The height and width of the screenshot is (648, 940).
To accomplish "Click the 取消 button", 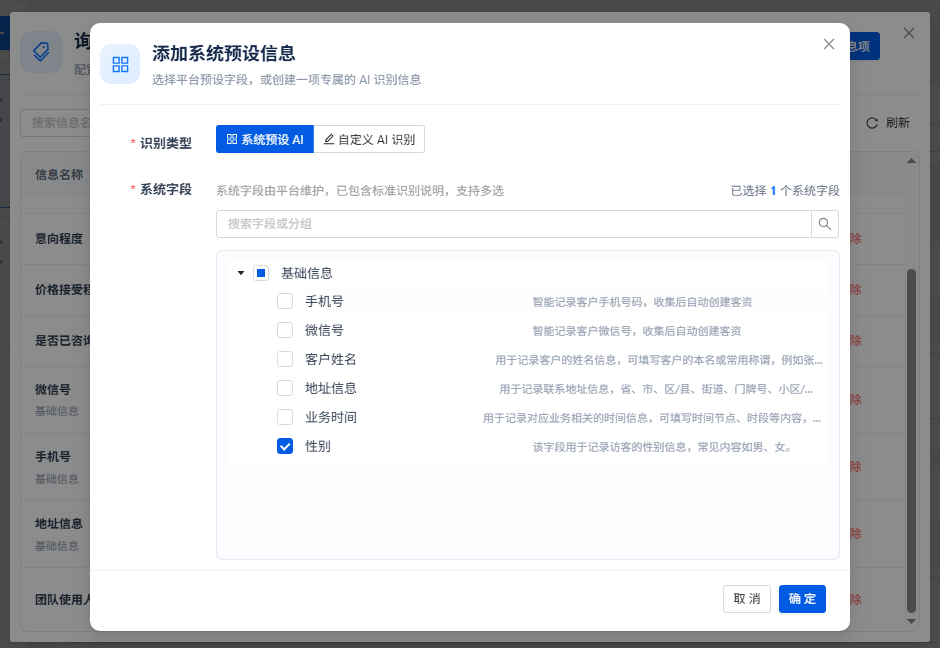I will pyautogui.click(x=746, y=599).
